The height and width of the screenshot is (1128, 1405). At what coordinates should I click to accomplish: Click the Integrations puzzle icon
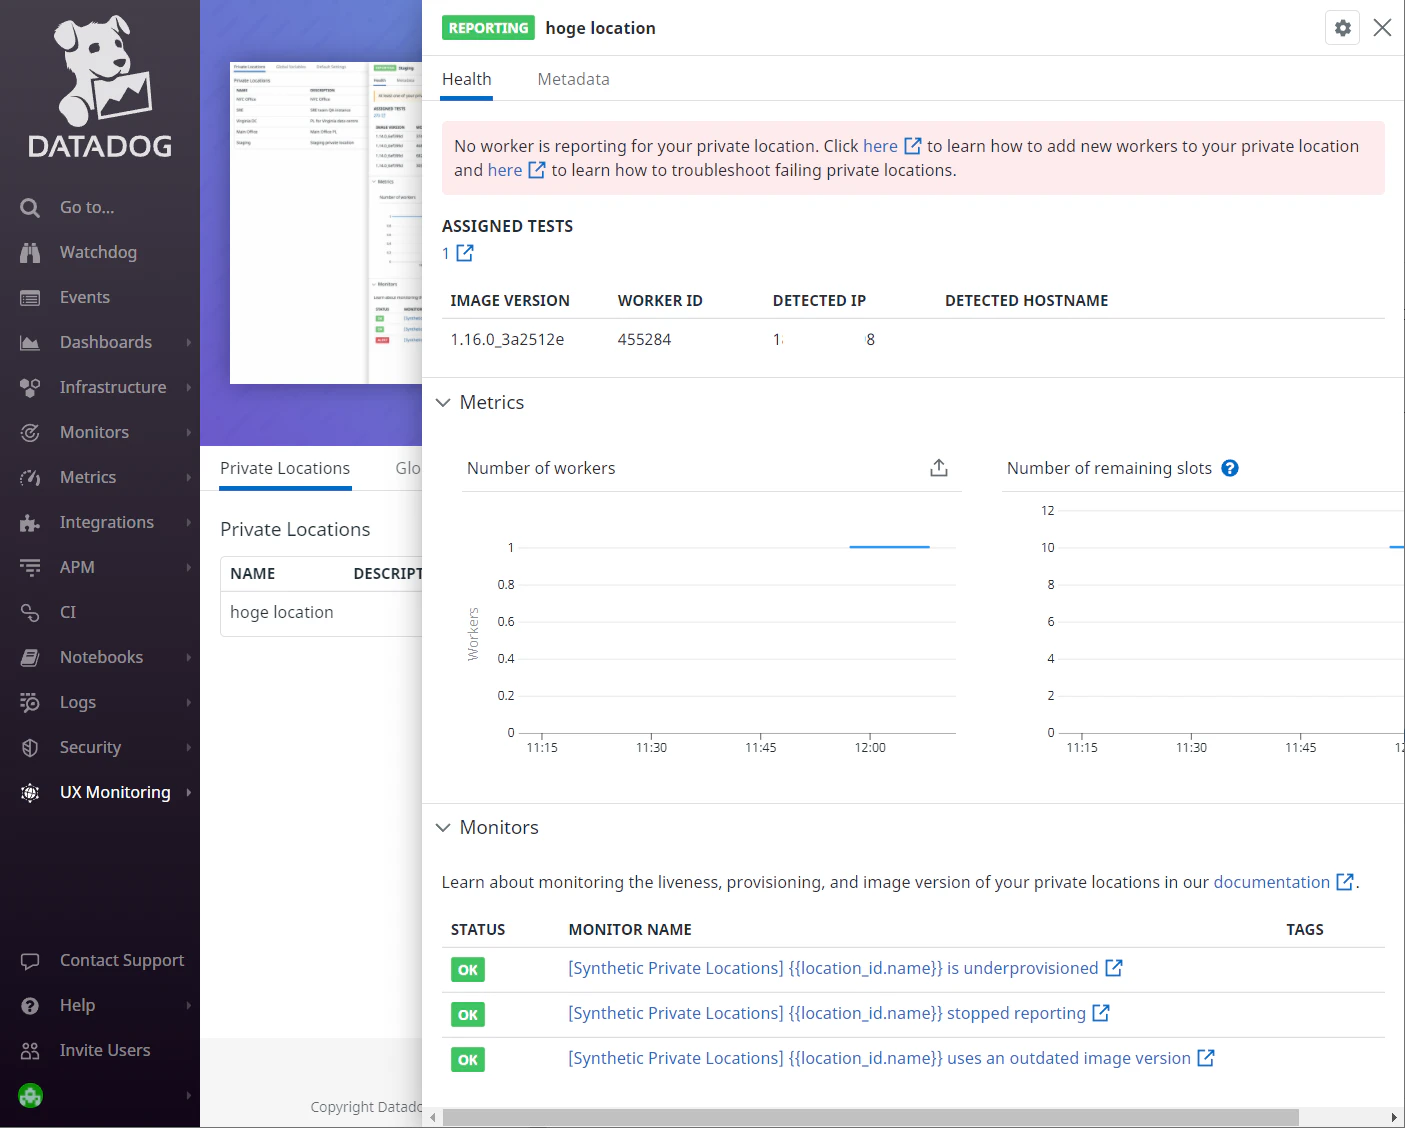(30, 523)
